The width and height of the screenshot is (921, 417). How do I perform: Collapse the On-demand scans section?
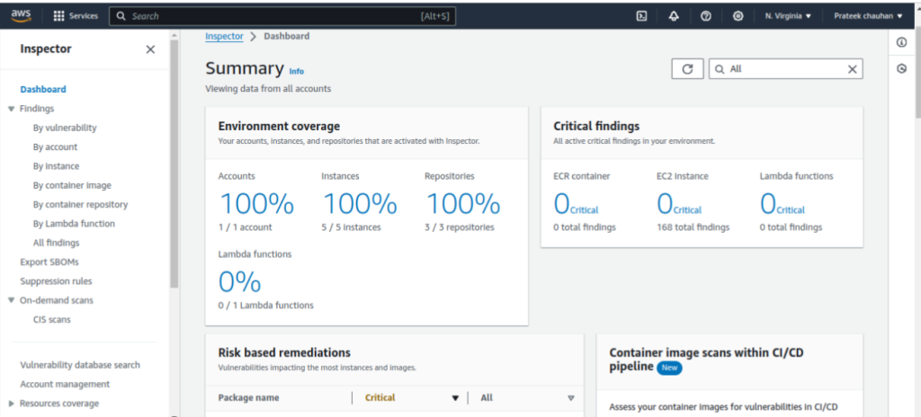11,300
